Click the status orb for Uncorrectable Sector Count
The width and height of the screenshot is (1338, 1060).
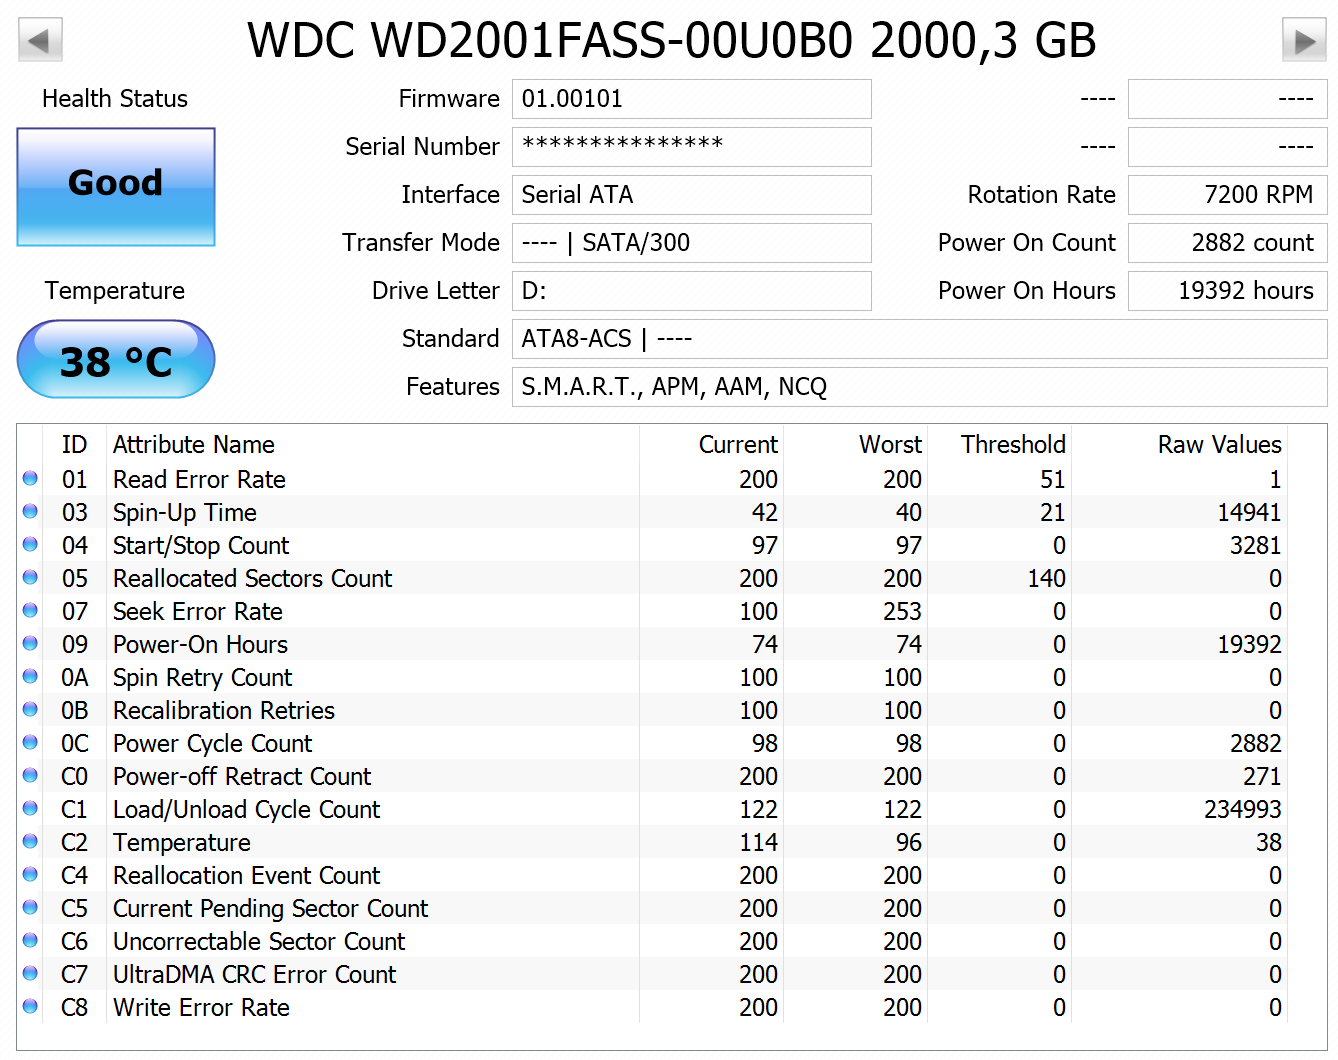tap(30, 941)
